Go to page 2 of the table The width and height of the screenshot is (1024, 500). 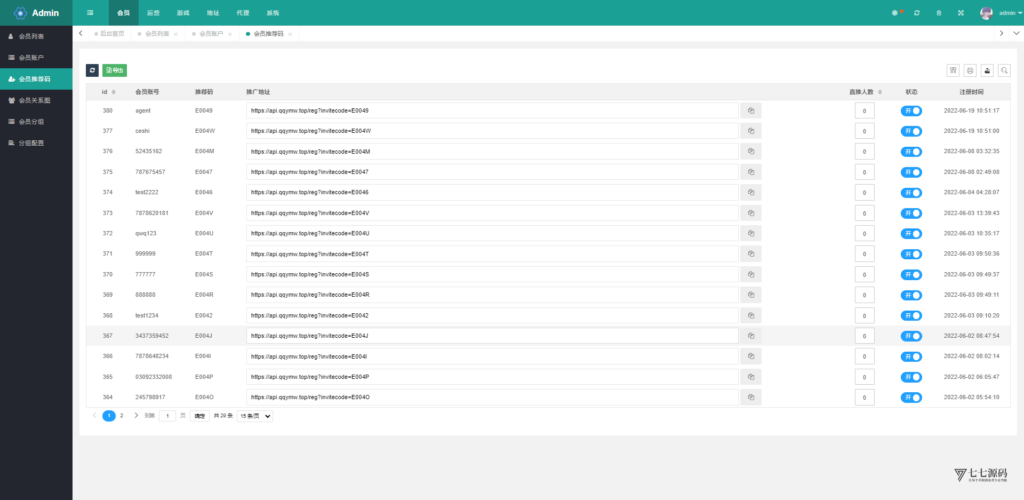[x=122, y=415]
